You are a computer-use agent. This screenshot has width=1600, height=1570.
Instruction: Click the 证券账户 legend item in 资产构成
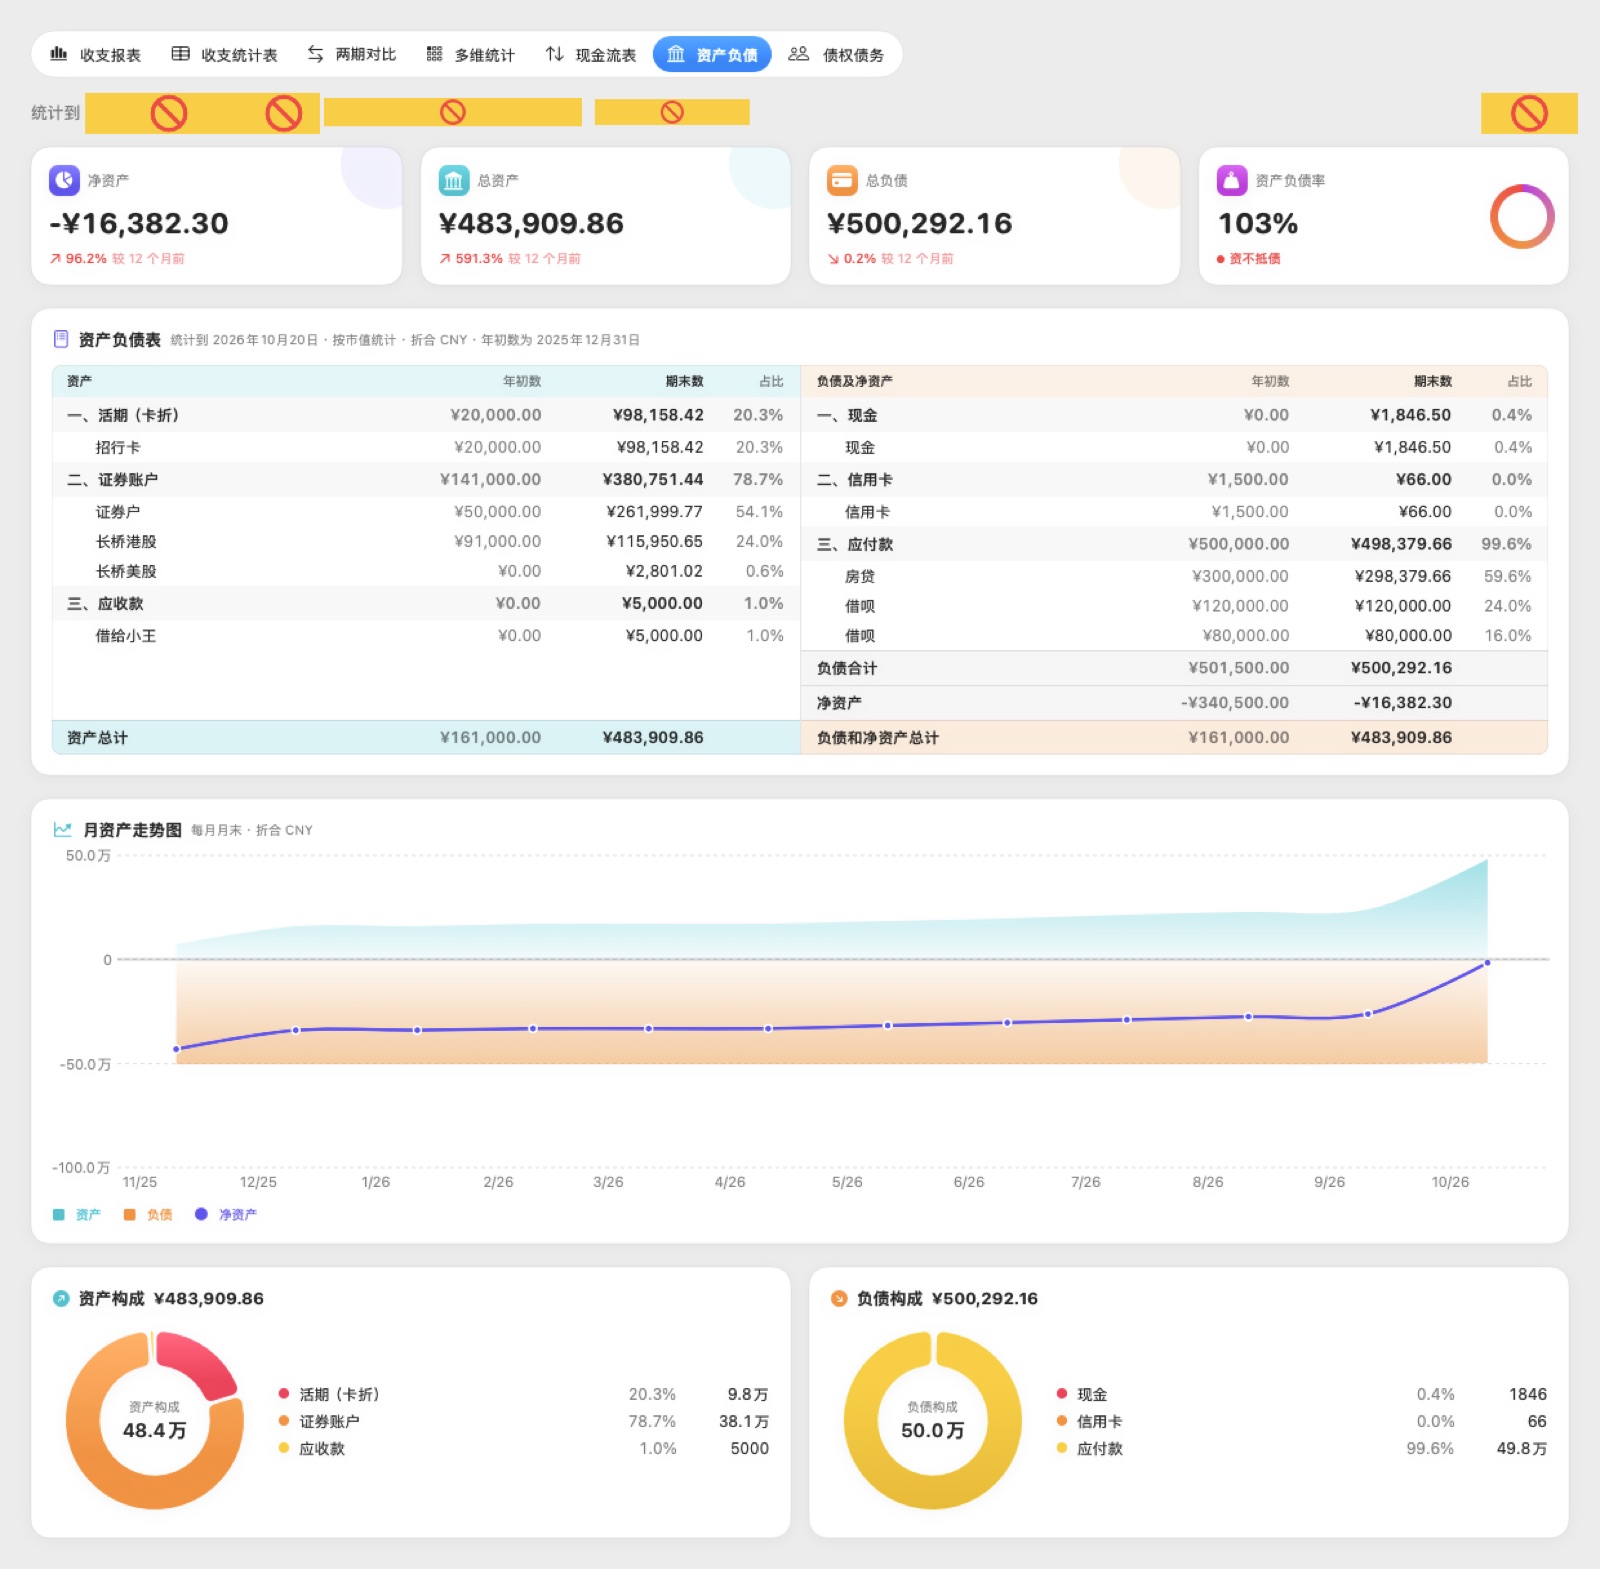click(x=523, y=1421)
